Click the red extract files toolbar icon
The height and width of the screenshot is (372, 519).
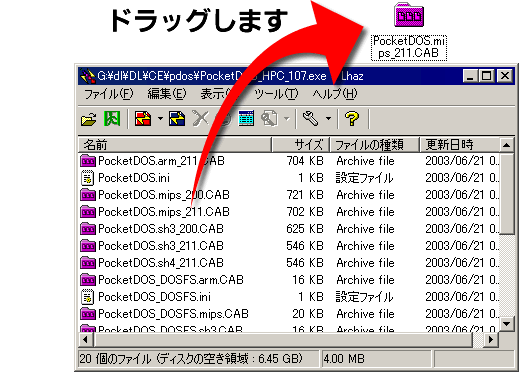coord(143,119)
